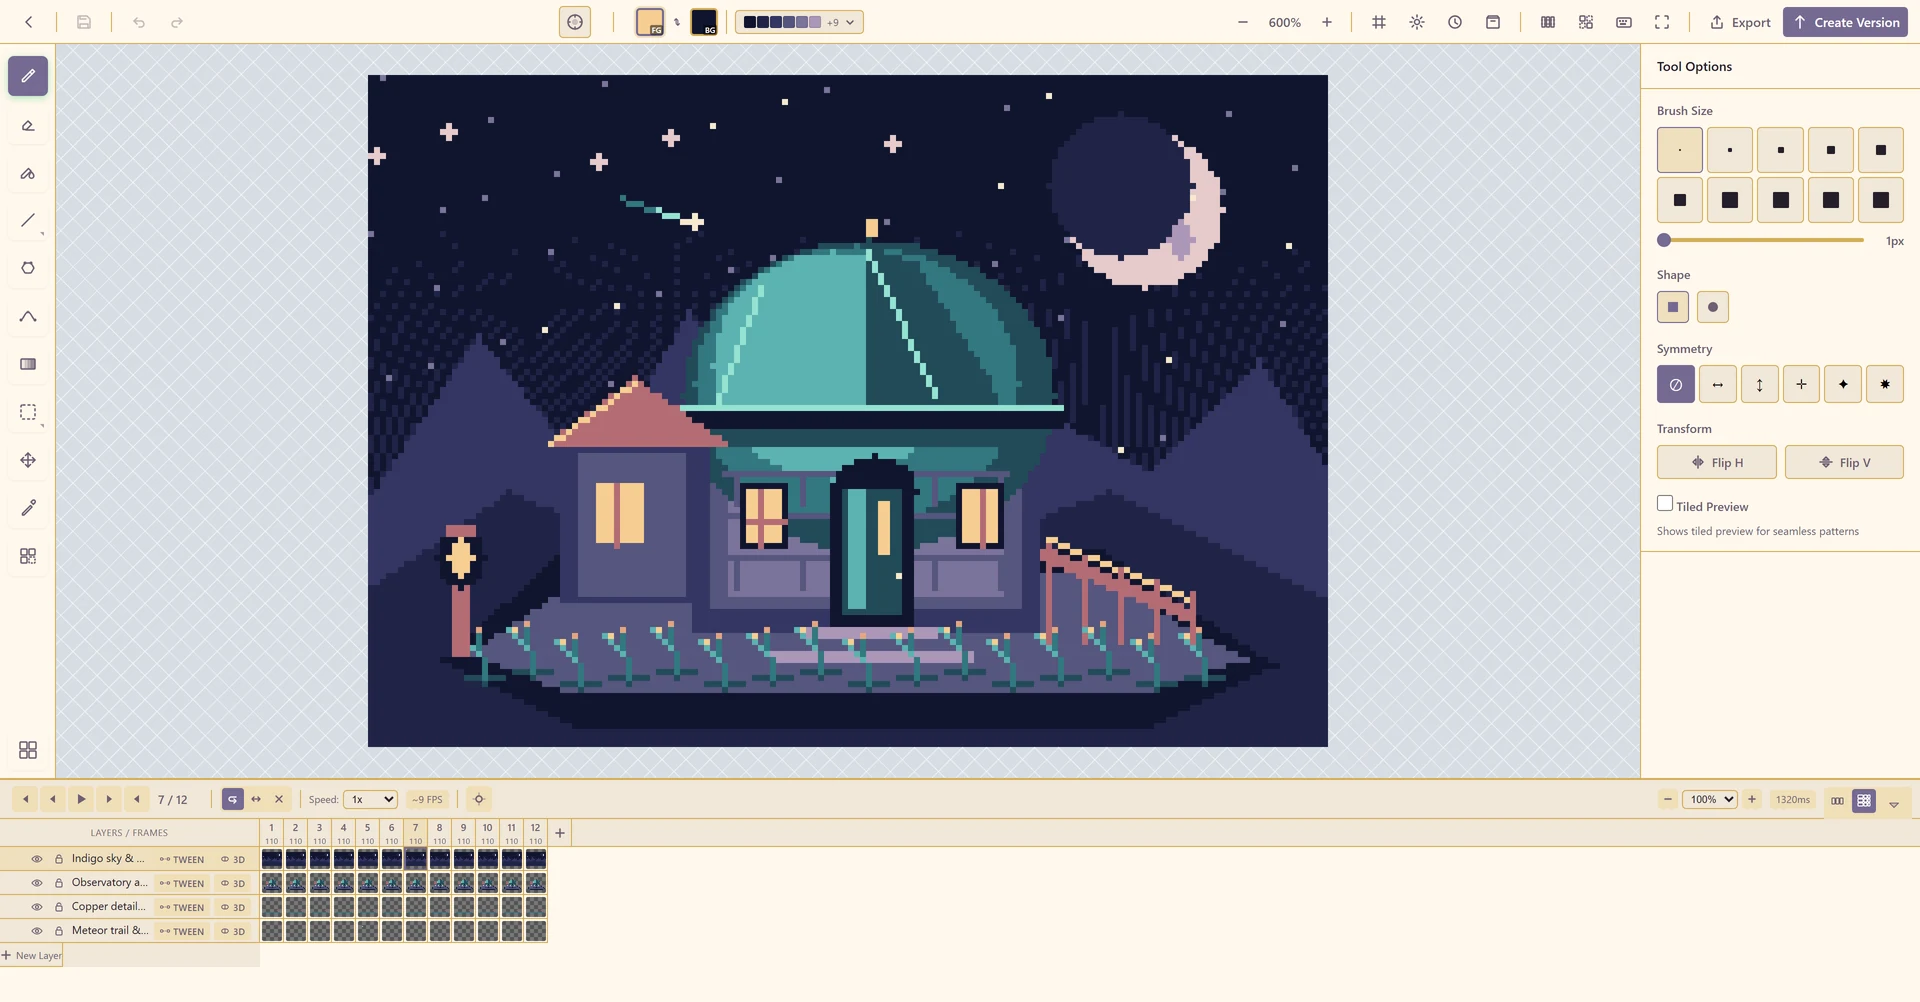The width and height of the screenshot is (1920, 1002).
Task: Click the fullscreen icon in top toolbar
Action: [1662, 22]
